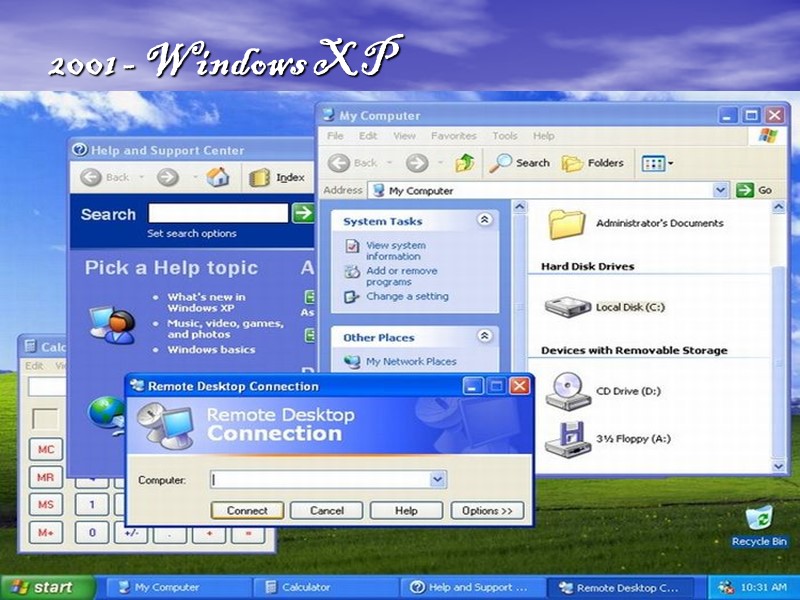Click View system information link
The height and width of the screenshot is (600, 800).
395,251
